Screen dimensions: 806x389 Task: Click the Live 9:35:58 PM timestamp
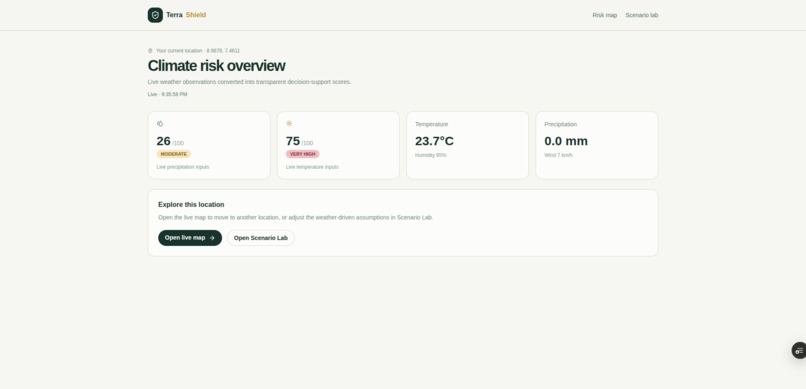[168, 95]
